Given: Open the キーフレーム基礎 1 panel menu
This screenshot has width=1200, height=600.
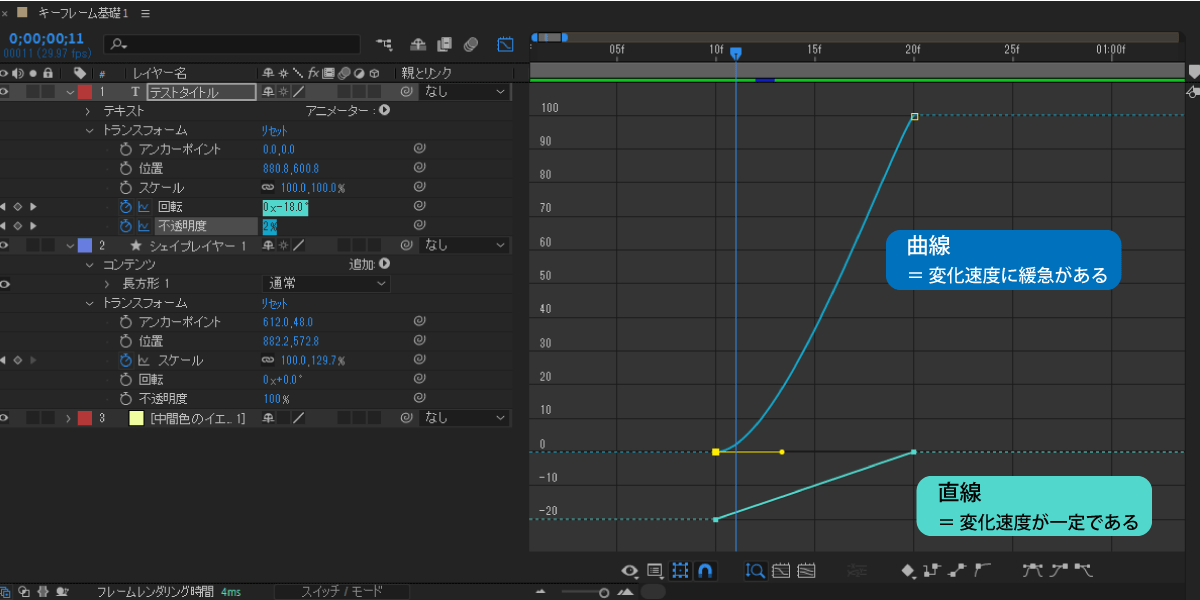Looking at the screenshot, I should [146, 14].
